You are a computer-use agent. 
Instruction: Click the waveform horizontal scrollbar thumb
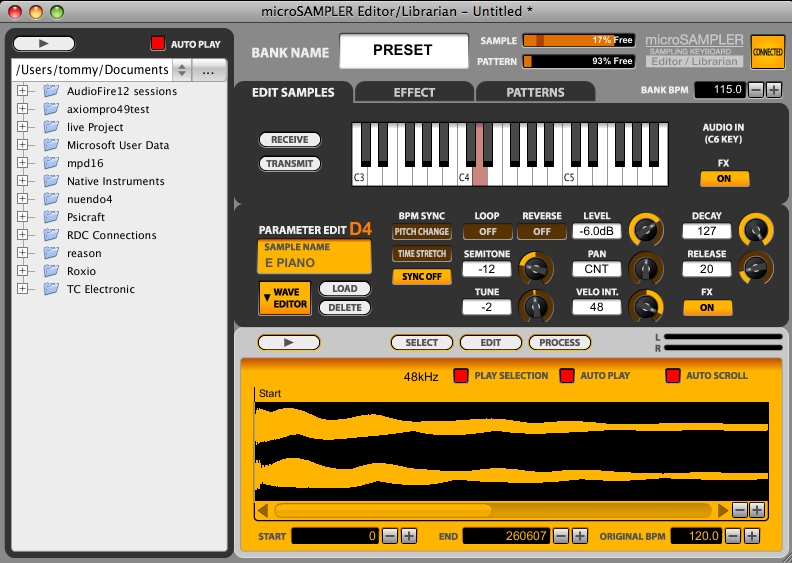tap(382, 510)
